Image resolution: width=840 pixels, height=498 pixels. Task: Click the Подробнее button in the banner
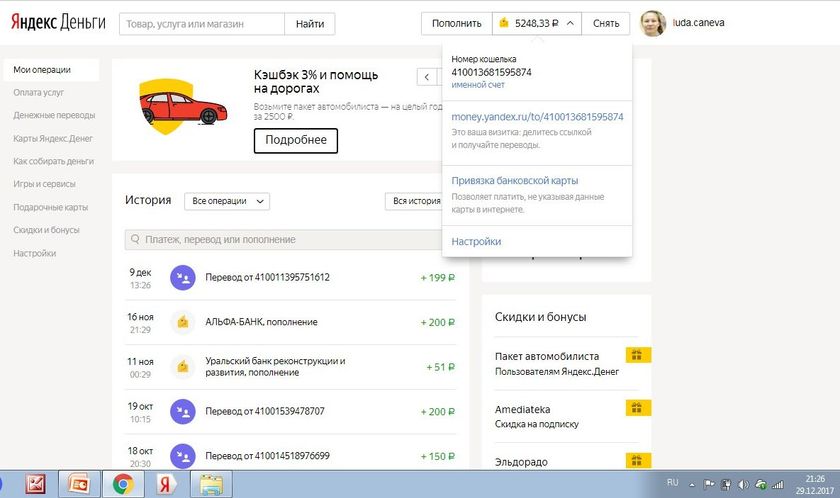coord(296,140)
